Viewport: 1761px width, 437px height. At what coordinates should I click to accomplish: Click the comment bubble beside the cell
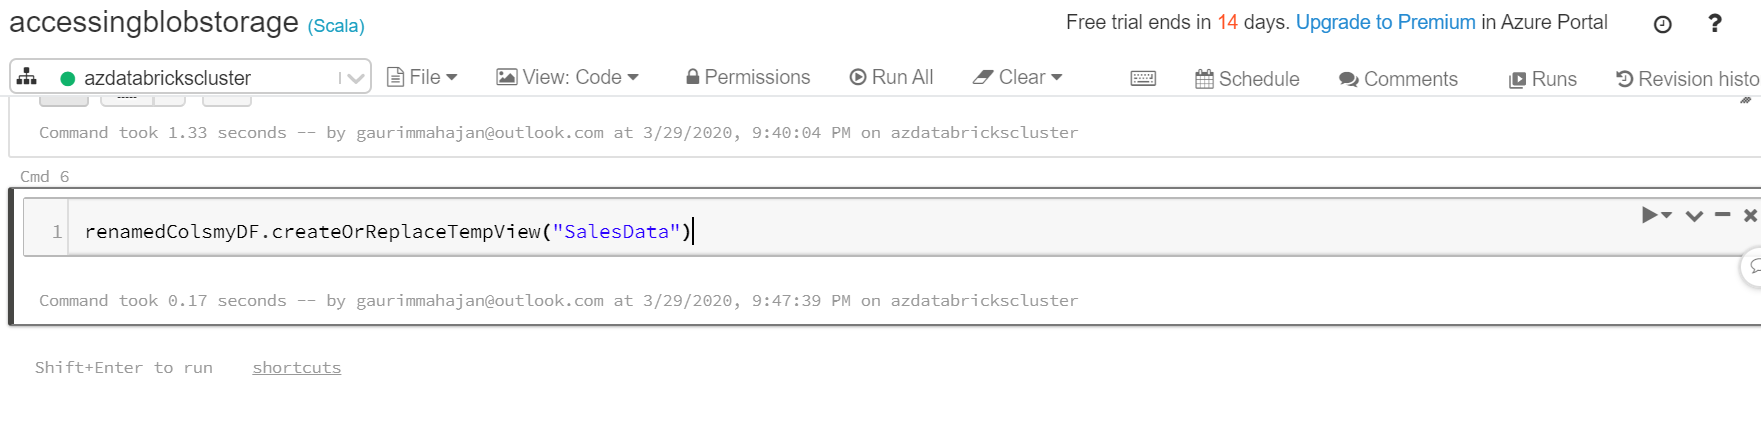[1753, 267]
